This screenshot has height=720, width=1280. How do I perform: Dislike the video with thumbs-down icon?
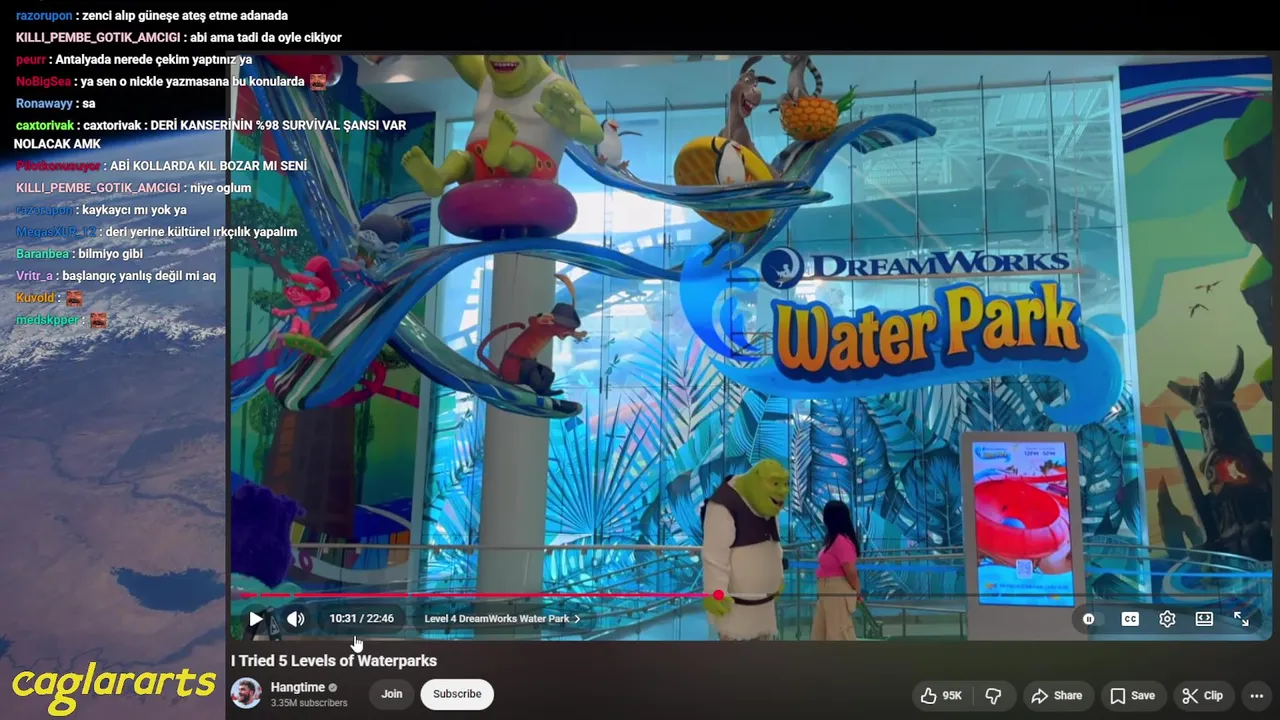[994, 695]
